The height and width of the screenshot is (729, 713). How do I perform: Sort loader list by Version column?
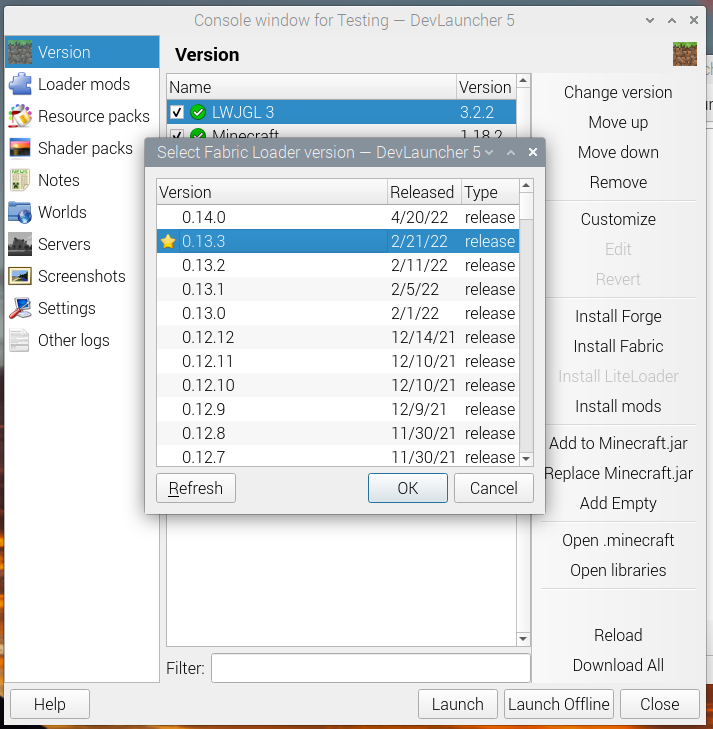click(x=271, y=192)
